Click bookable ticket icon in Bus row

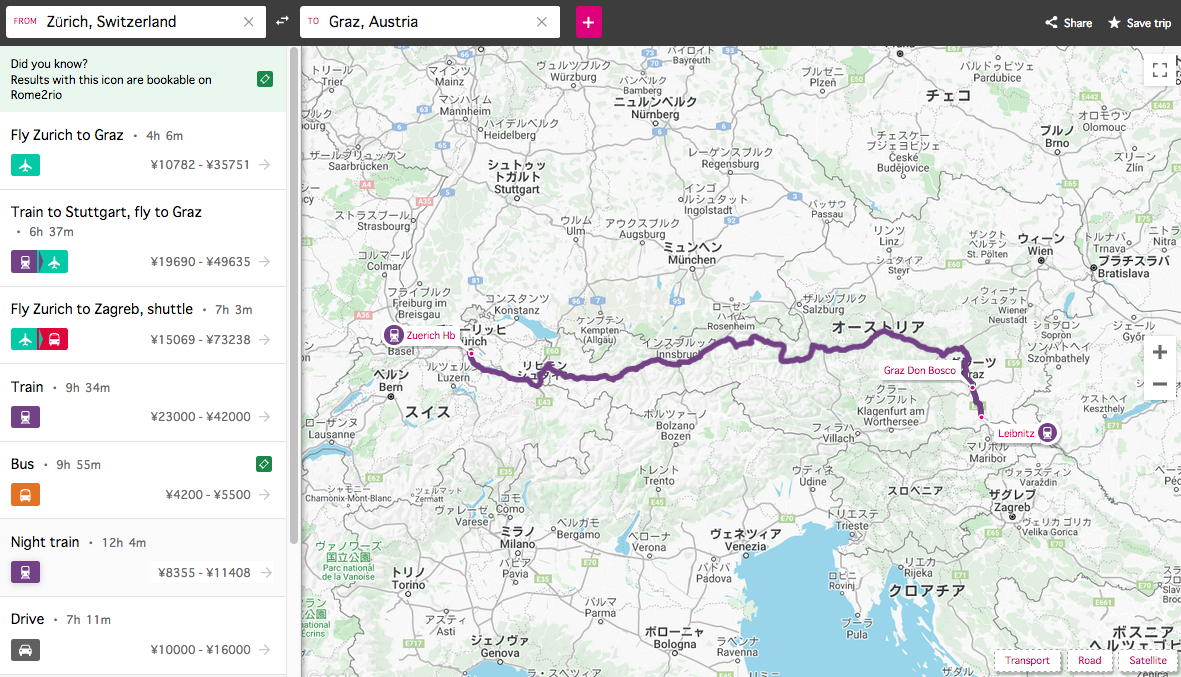tap(264, 464)
